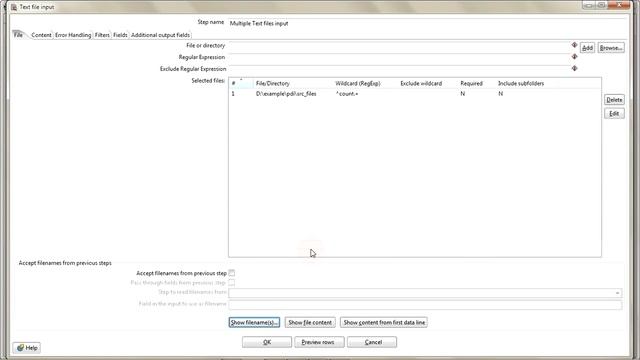Switch to the Filters tab
The width and height of the screenshot is (640, 360).
point(102,35)
